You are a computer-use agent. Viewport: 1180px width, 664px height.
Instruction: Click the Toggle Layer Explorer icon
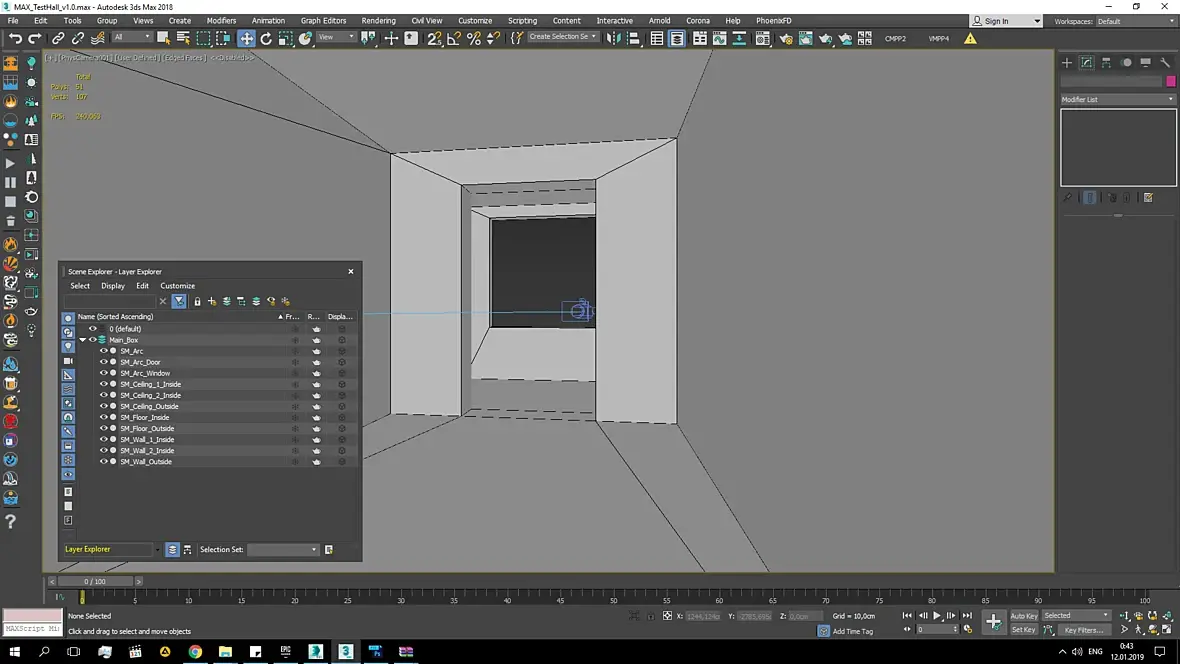pyautogui.click(x=677, y=38)
